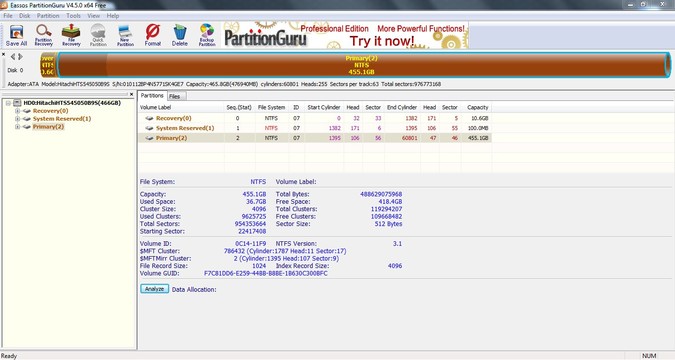Collapse the HD0 Hitachi disk node
This screenshot has width=675, height=360.
coord(8,103)
